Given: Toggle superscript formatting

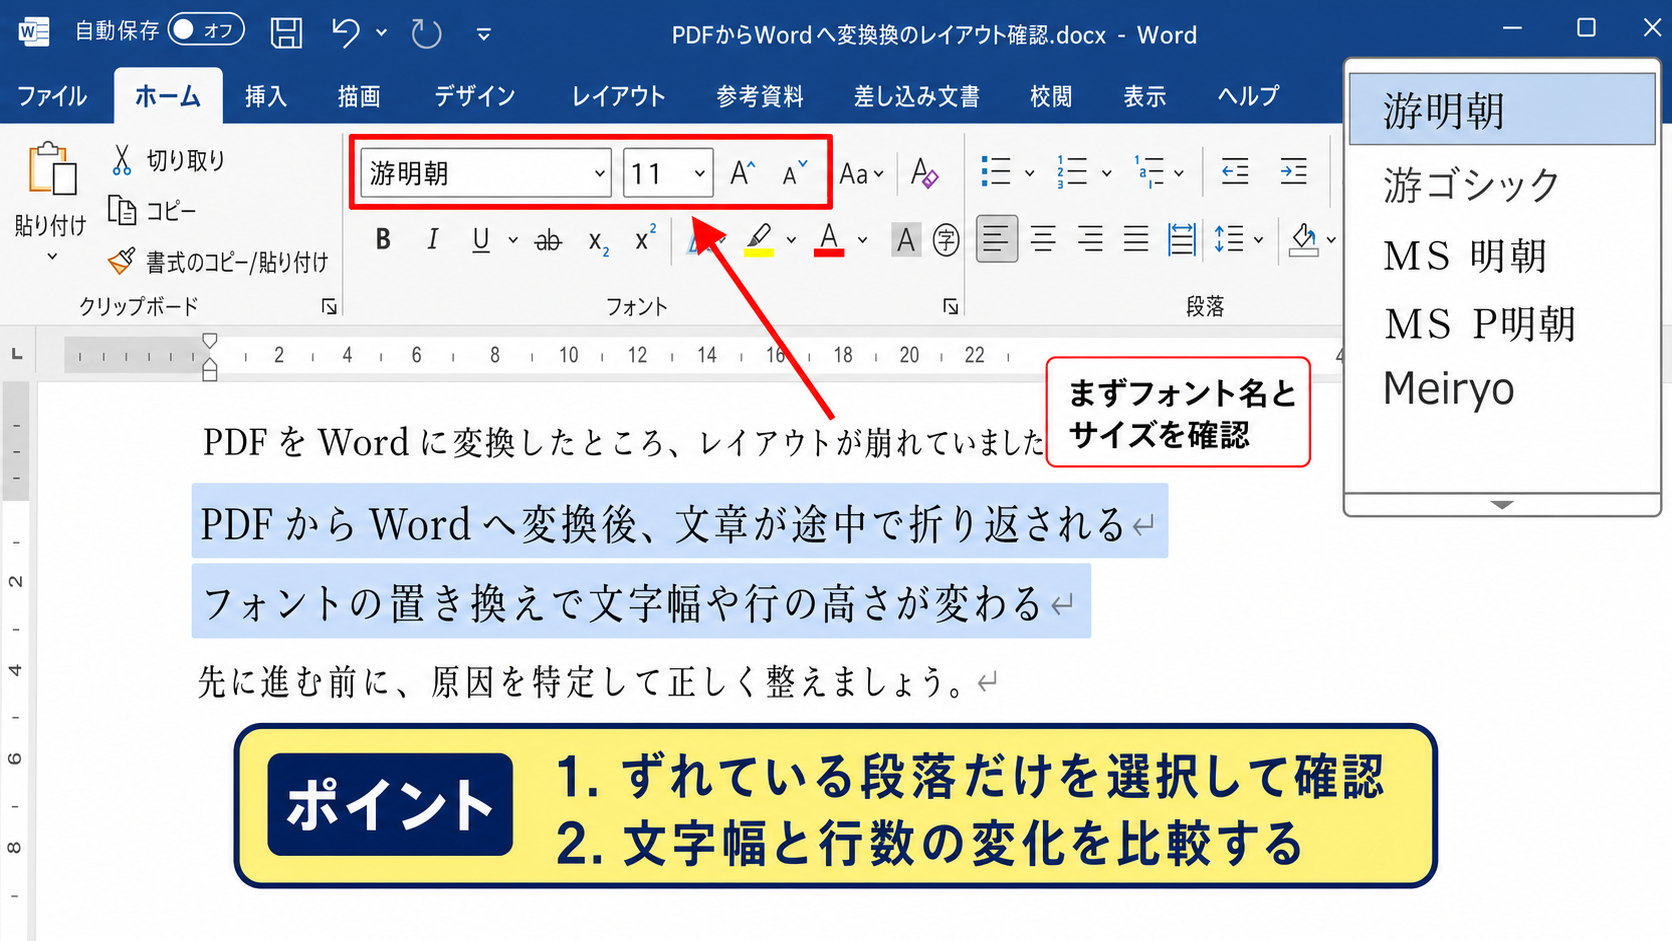Looking at the screenshot, I should pos(645,238).
